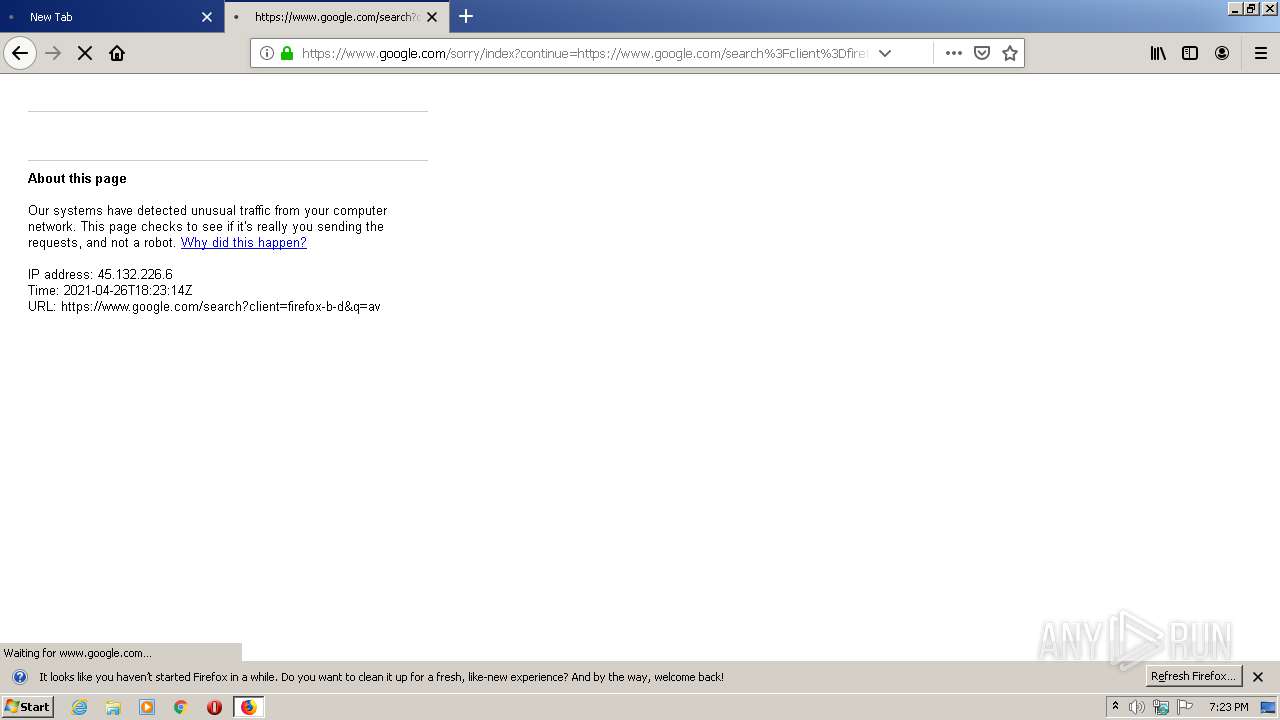Open the volume control in system tray
The height and width of the screenshot is (720, 1280).
click(1136, 707)
